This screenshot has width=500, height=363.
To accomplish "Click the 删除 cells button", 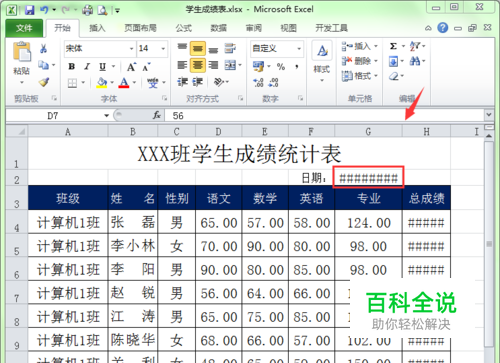I will 359,61.
